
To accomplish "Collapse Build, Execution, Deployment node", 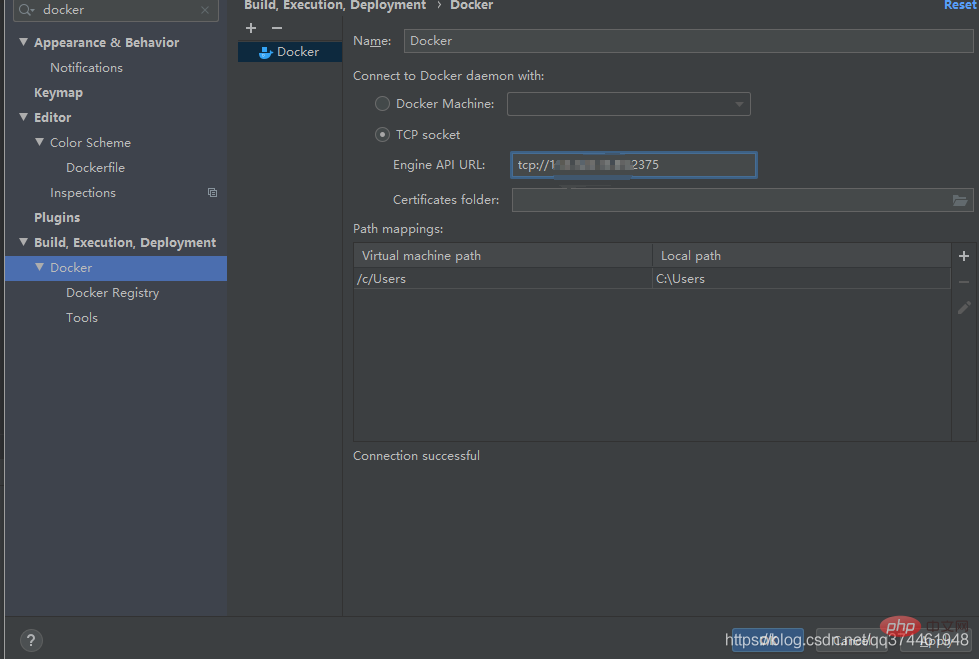I will tap(24, 242).
